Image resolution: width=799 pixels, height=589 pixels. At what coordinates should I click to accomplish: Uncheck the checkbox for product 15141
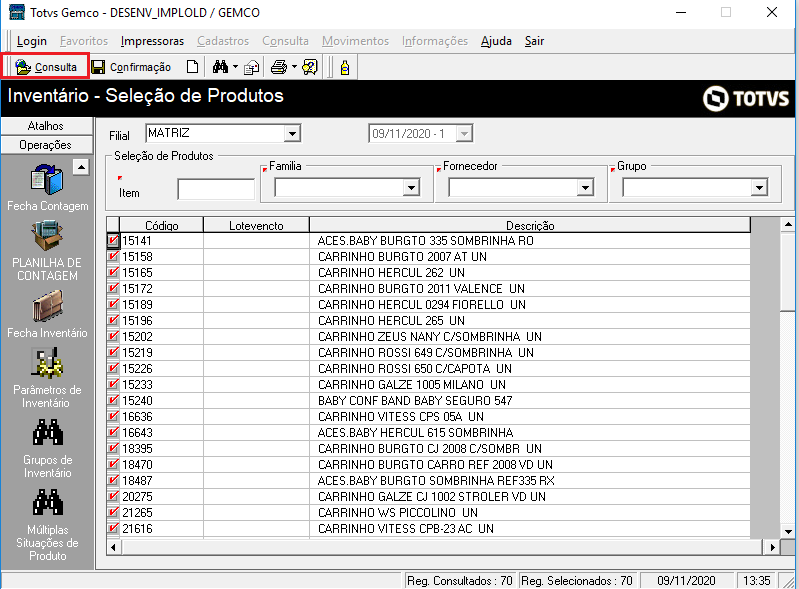coord(113,240)
